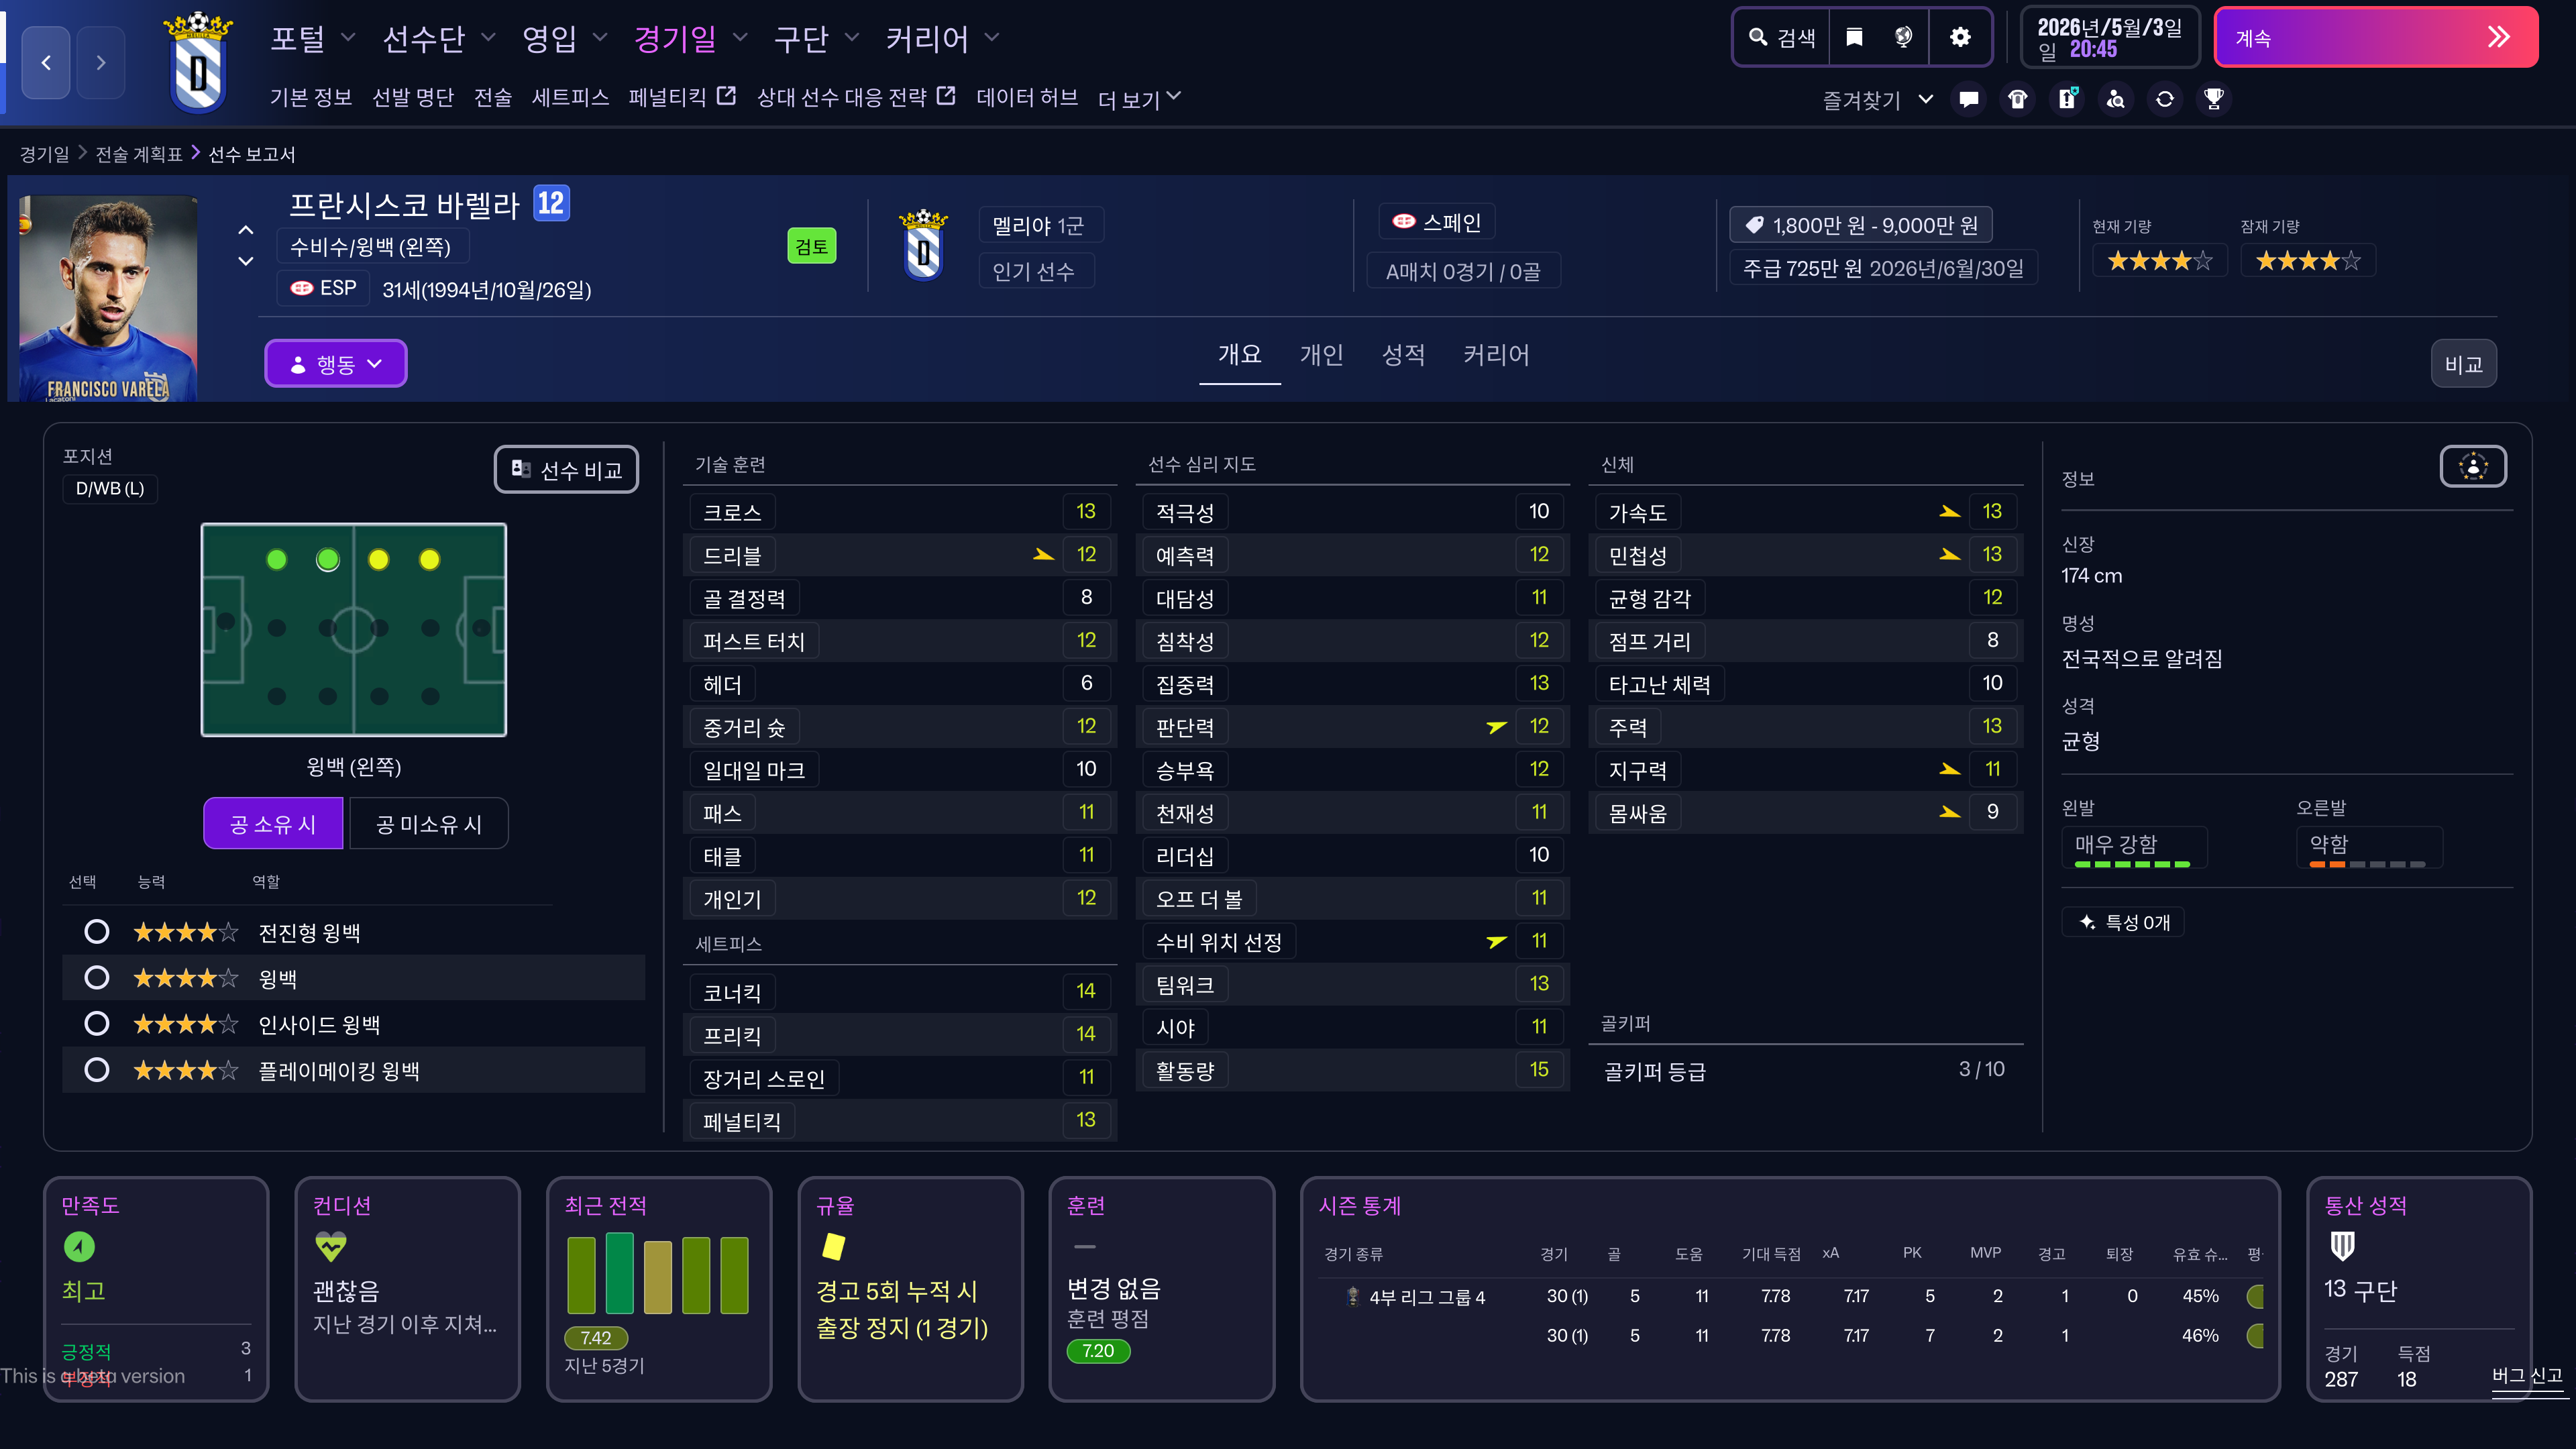The height and width of the screenshot is (1449, 2576).
Task: Expand the 즐겨찾기 favorites dropdown
Action: pos(1877,99)
